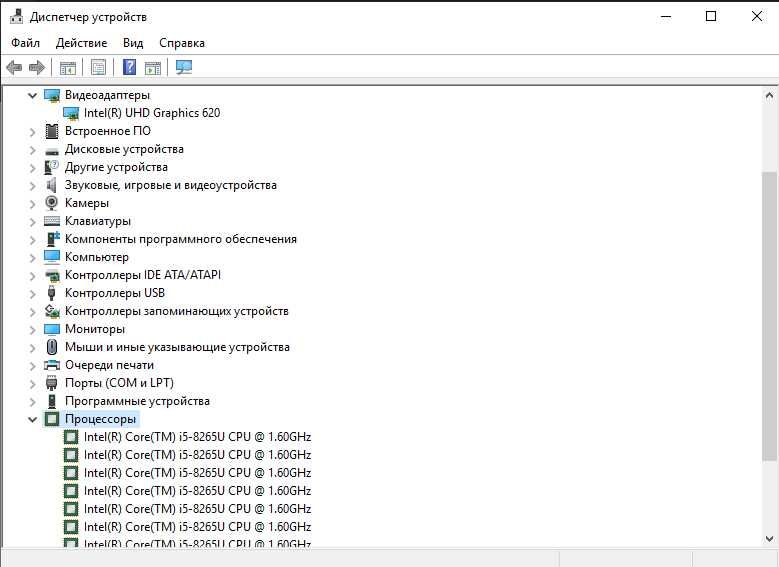779x567 pixels.
Task: Select Мыши и иные указывающие устройства label
Action: click(177, 347)
